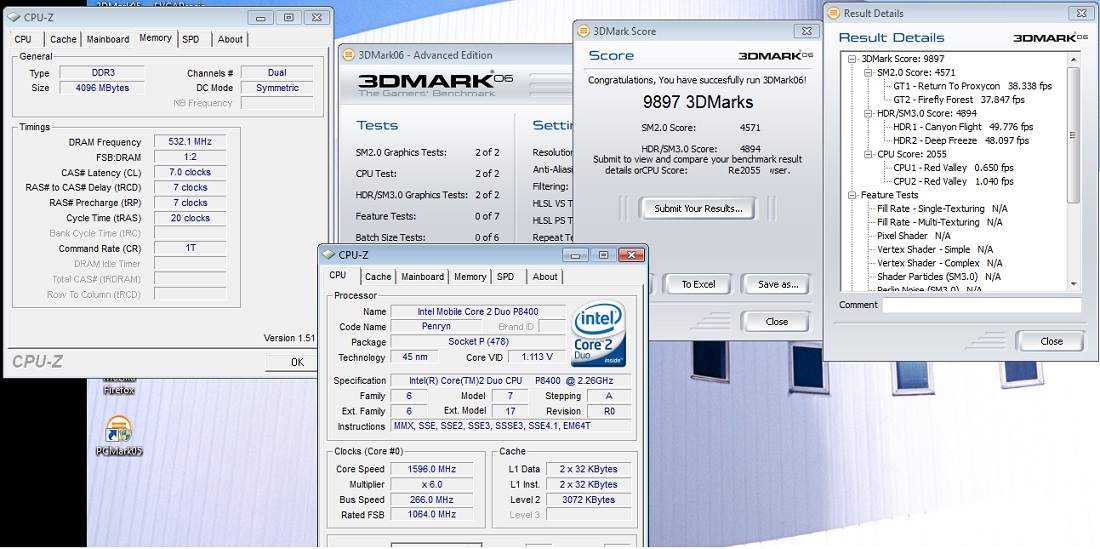Click the Save as... button
This screenshot has width=1100, height=549.
778,284
